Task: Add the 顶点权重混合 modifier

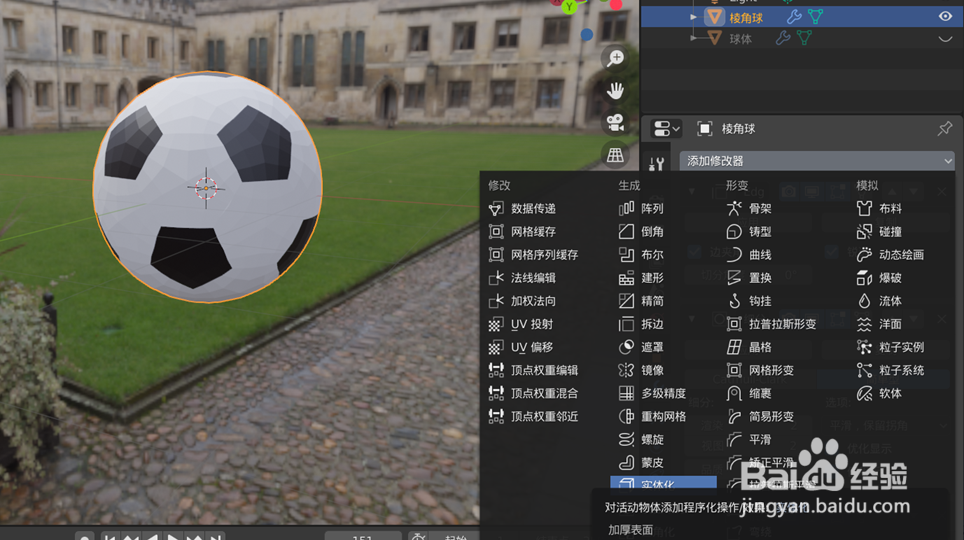Action: click(533, 393)
